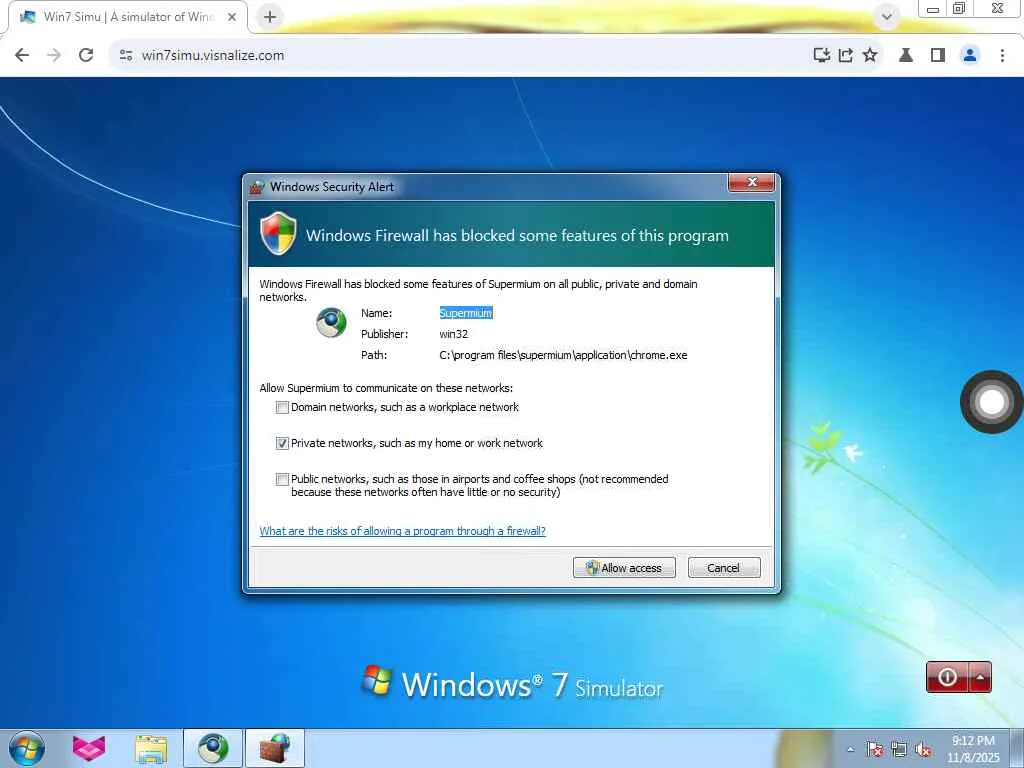
Task: Click the network tray icon
Action: click(899, 749)
